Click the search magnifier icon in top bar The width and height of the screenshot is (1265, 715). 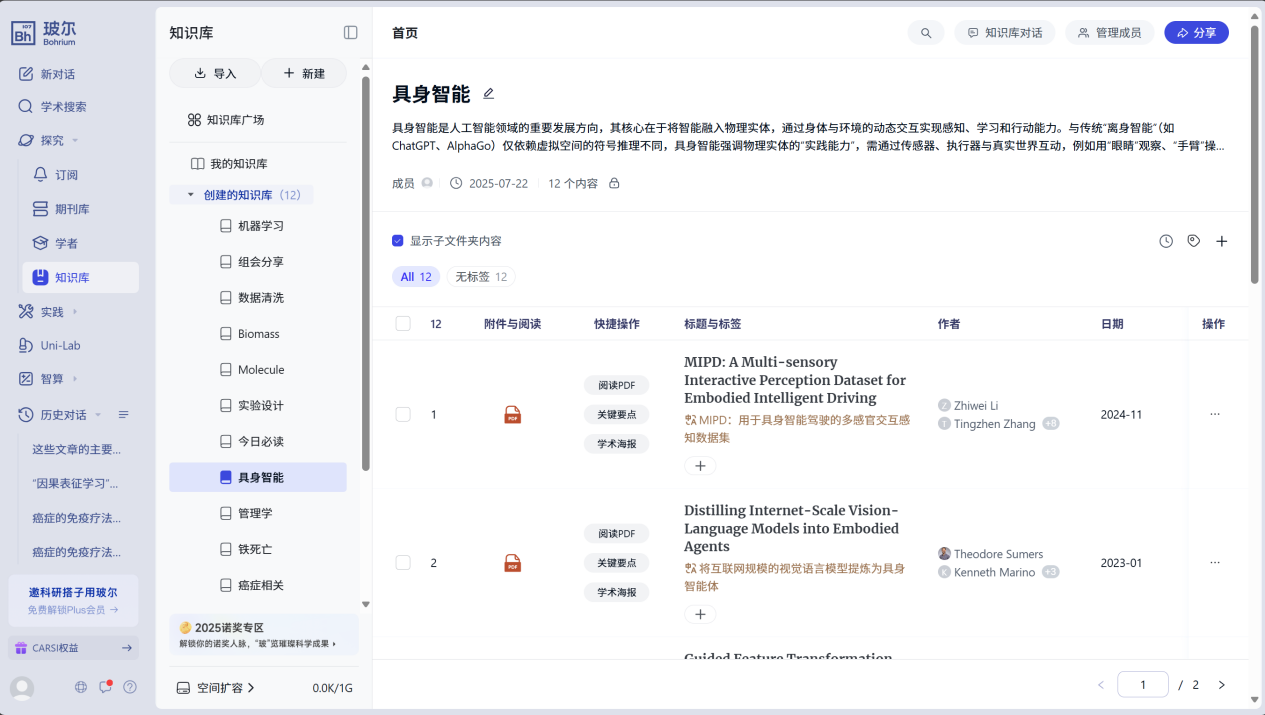926,33
